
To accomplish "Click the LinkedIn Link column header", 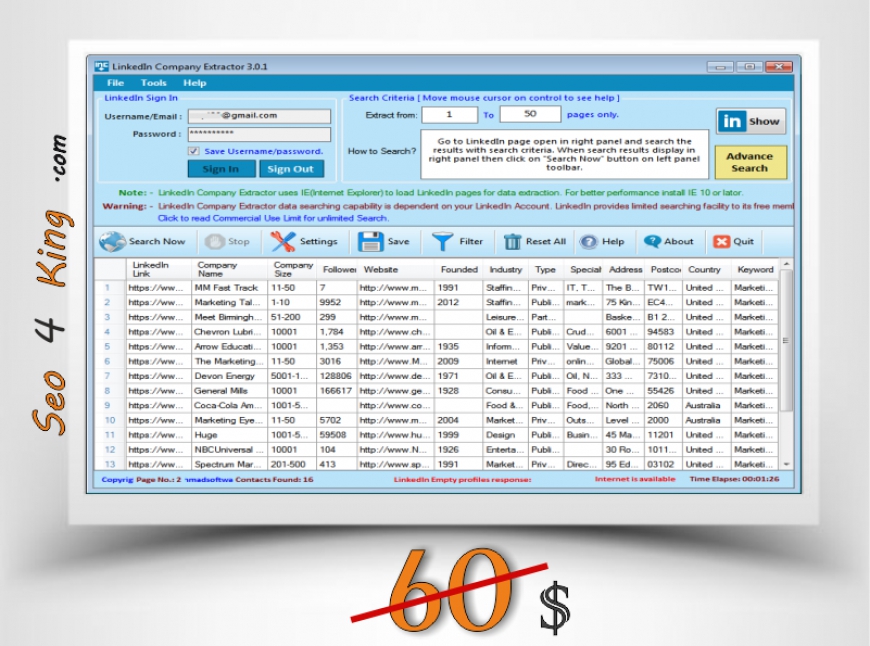I will pos(159,269).
